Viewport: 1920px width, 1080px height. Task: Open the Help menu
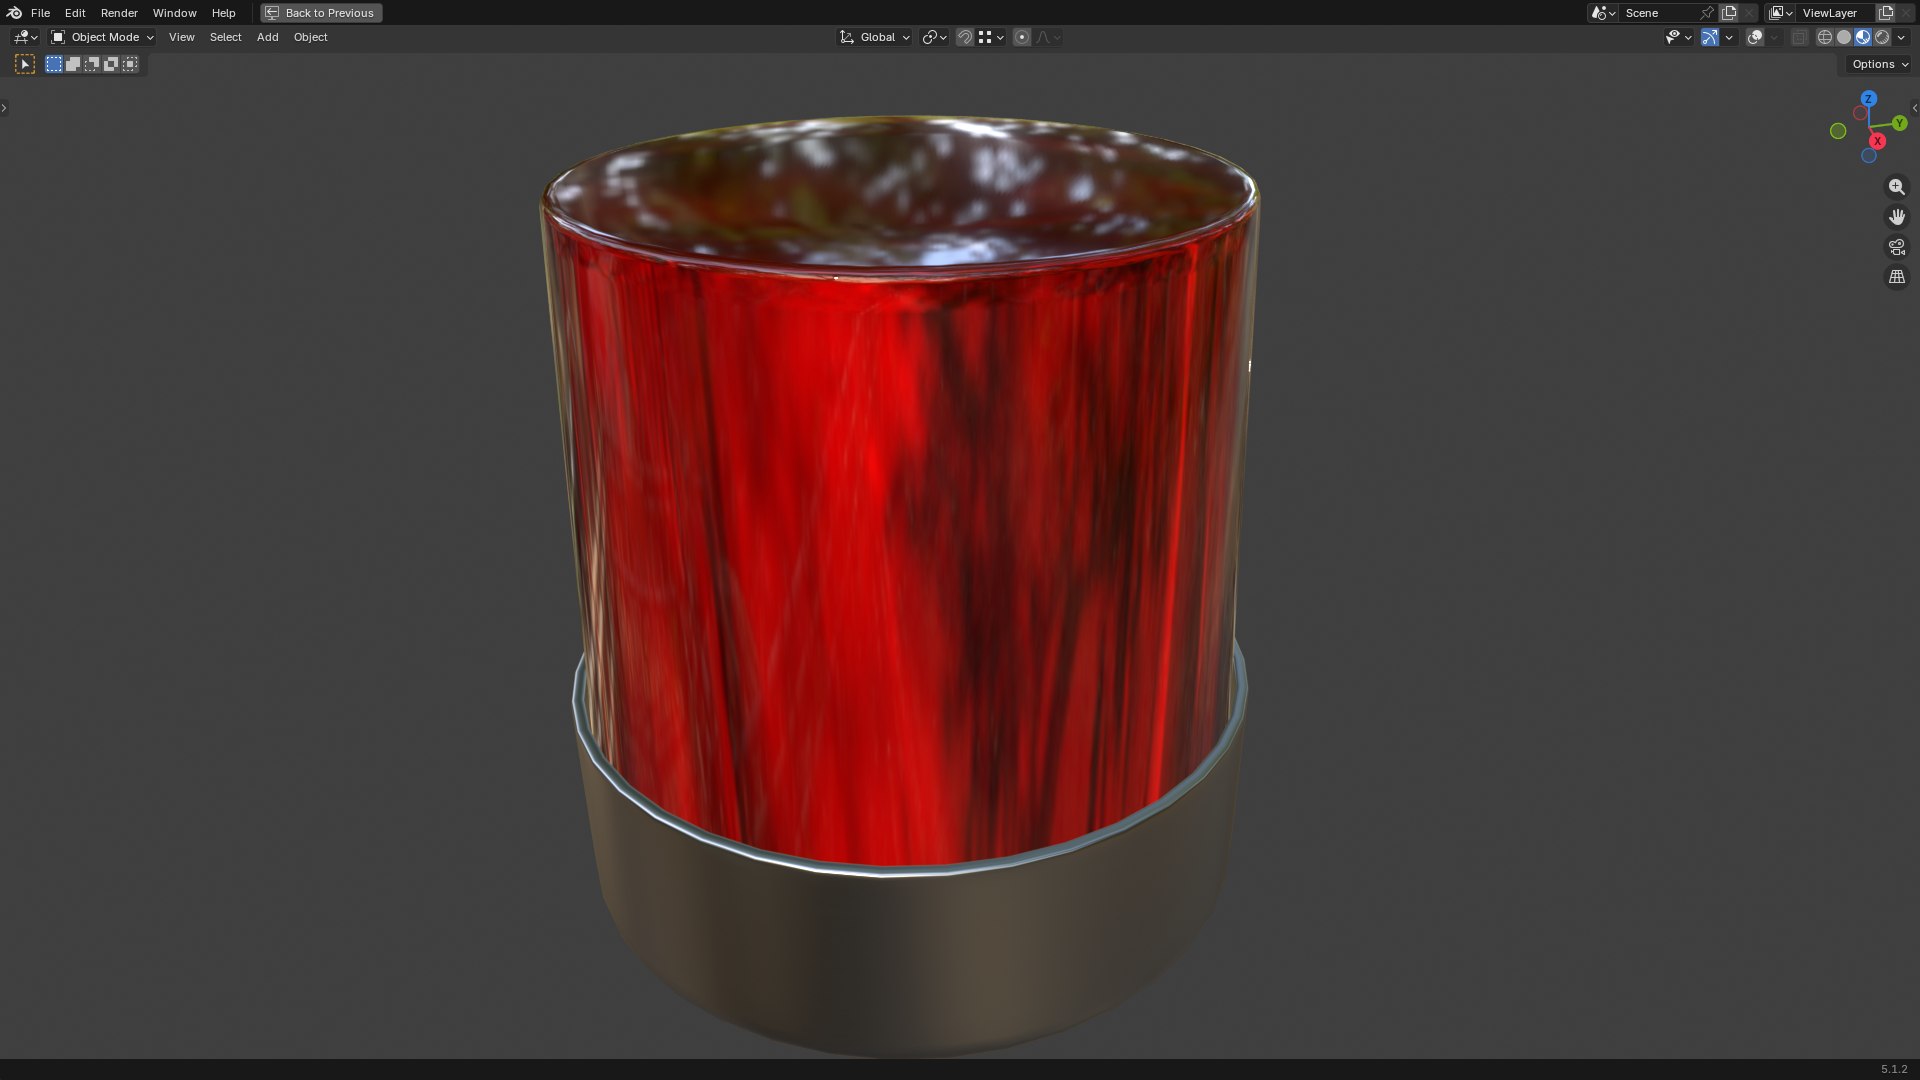pyautogui.click(x=223, y=13)
